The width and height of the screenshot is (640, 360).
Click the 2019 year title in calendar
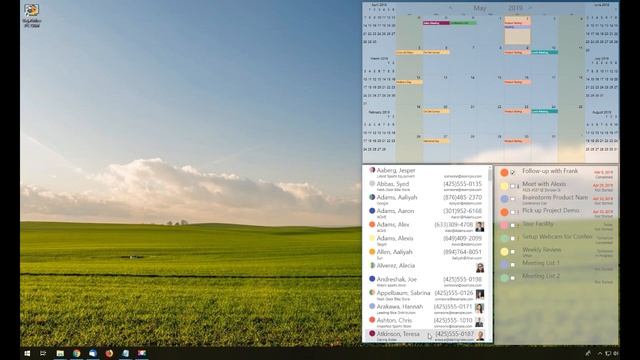(515, 8)
